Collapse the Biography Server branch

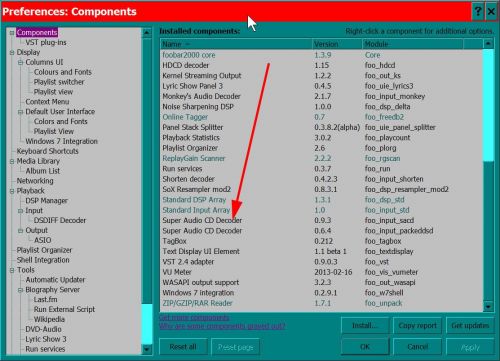click(20, 290)
